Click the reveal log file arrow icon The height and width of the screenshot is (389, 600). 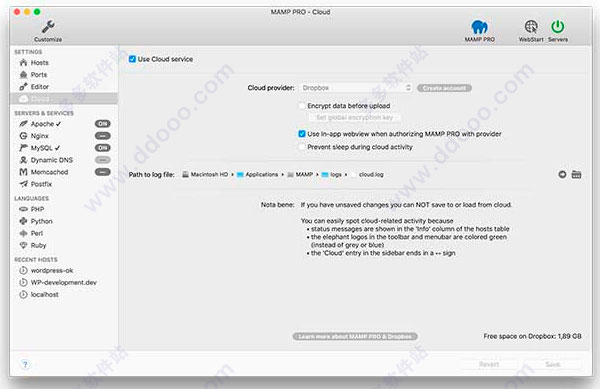click(562, 174)
